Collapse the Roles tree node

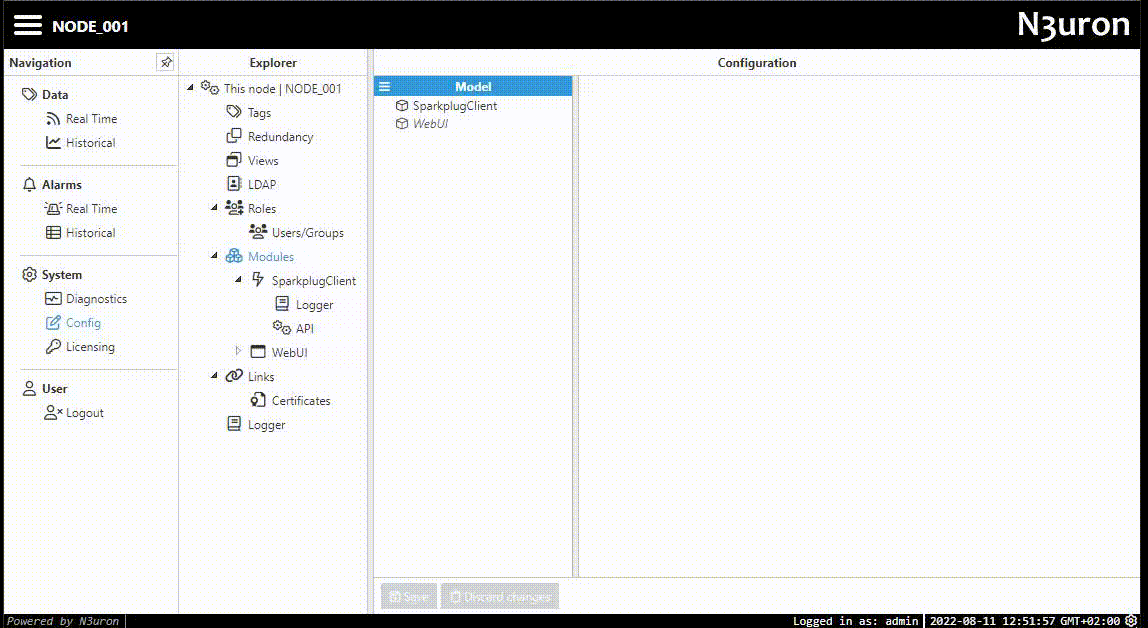pos(215,208)
